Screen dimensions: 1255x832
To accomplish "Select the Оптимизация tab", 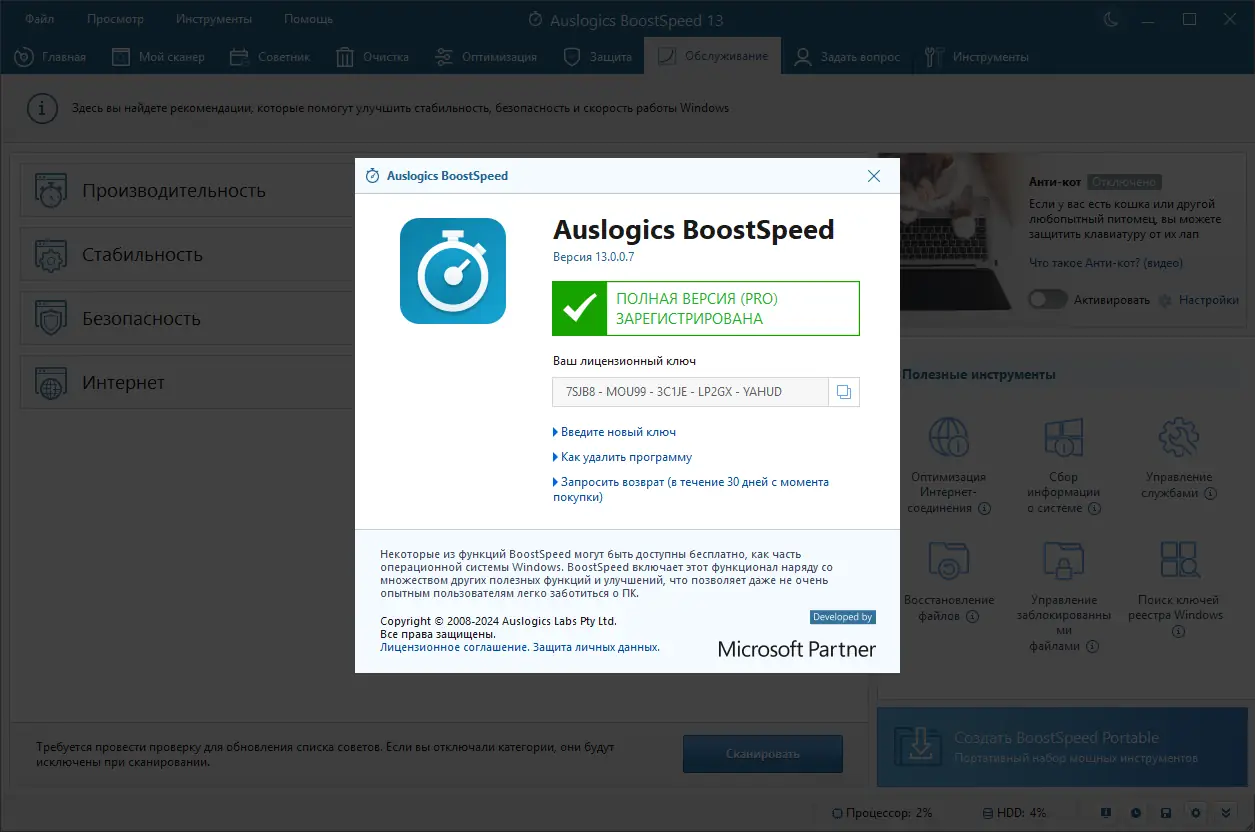I will point(486,57).
